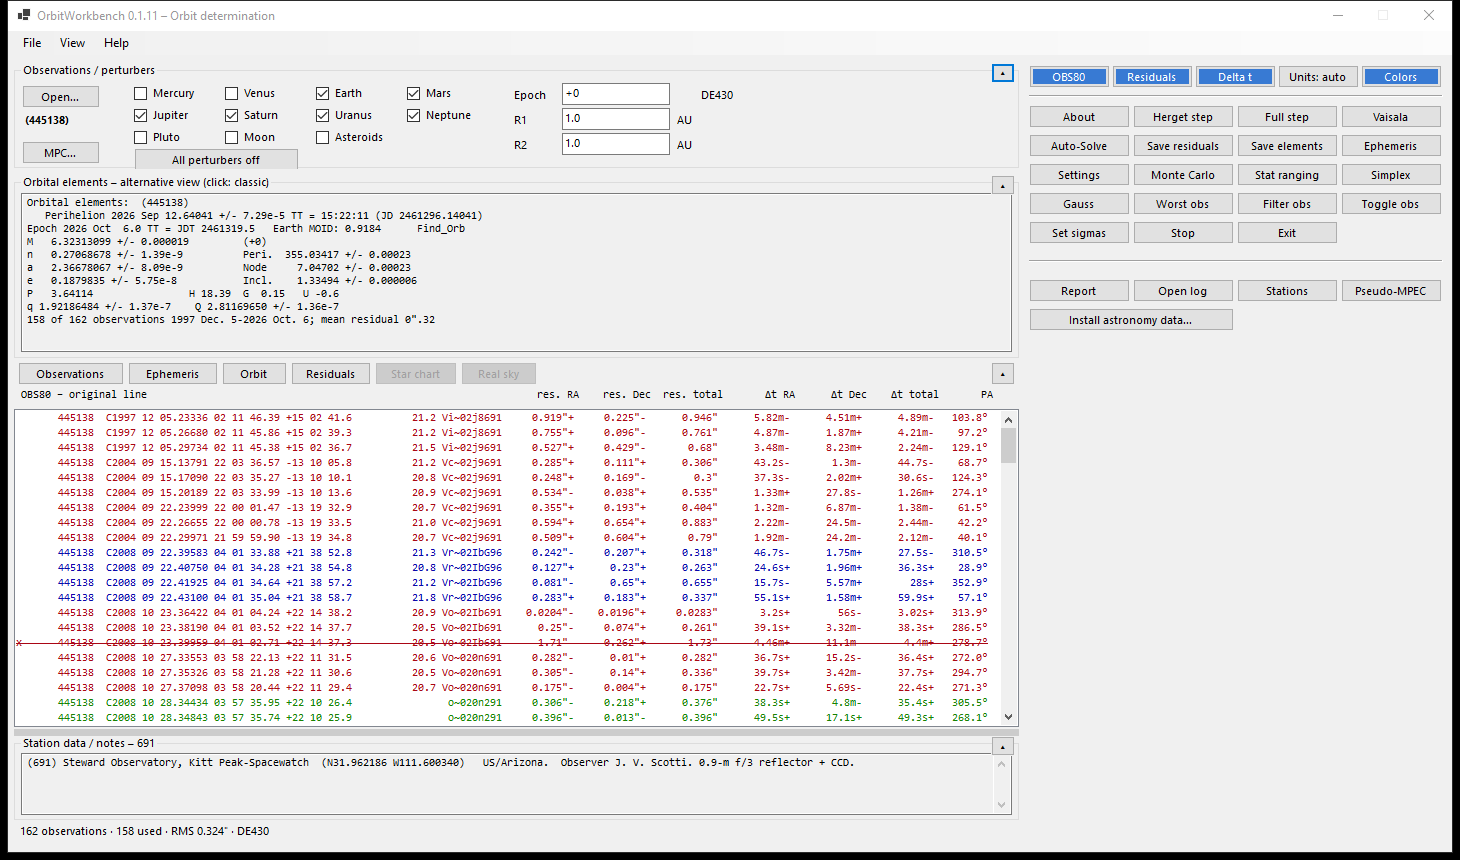The width and height of the screenshot is (1460, 860).
Task: Click Install astronomy data...
Action: tap(1131, 320)
